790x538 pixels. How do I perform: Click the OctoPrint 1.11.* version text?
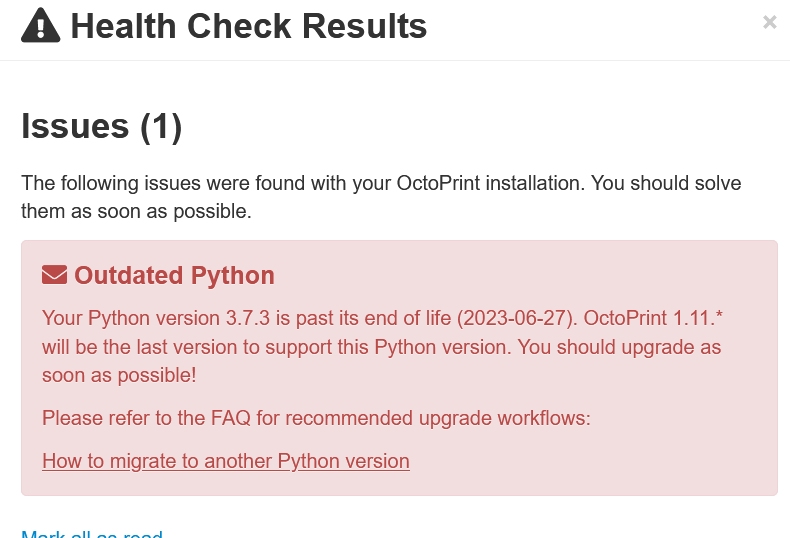point(653,318)
